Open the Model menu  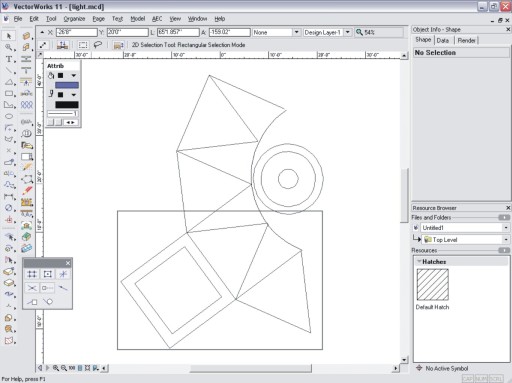[138, 19]
